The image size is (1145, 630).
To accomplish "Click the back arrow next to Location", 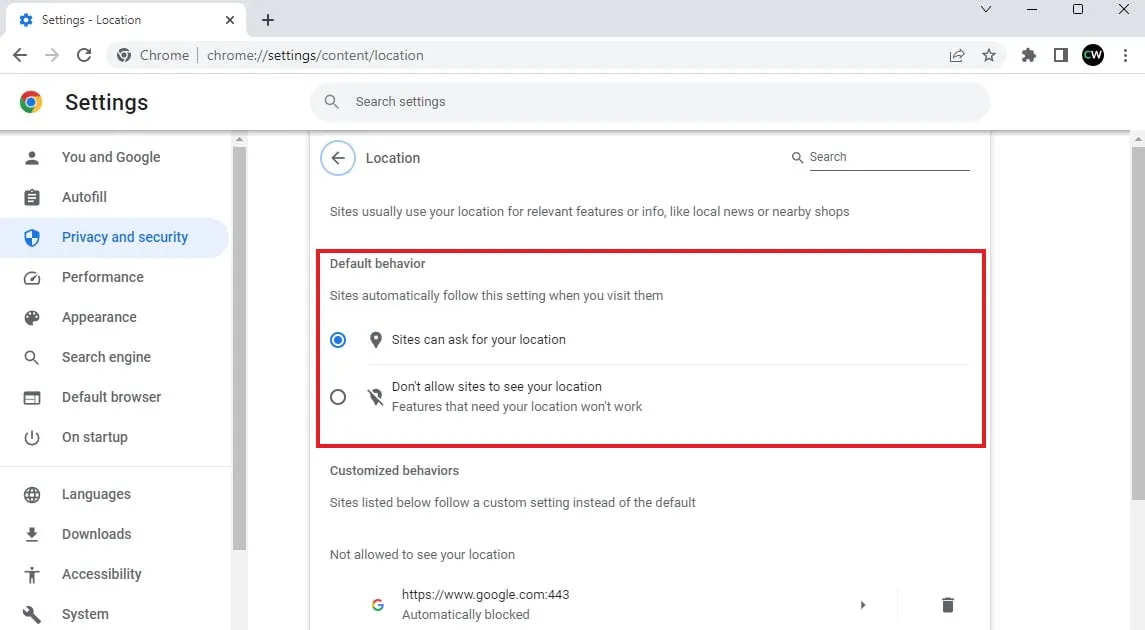I will point(338,158).
